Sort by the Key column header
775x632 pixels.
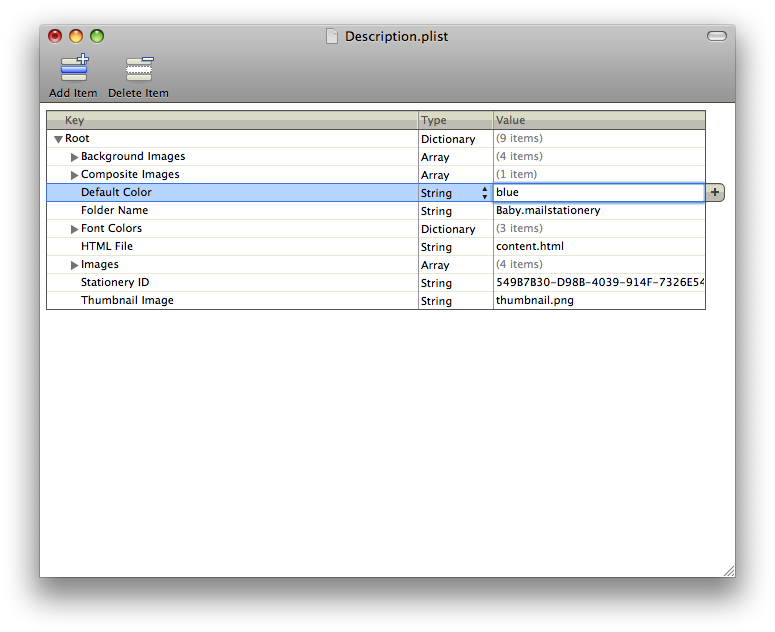click(x=232, y=120)
